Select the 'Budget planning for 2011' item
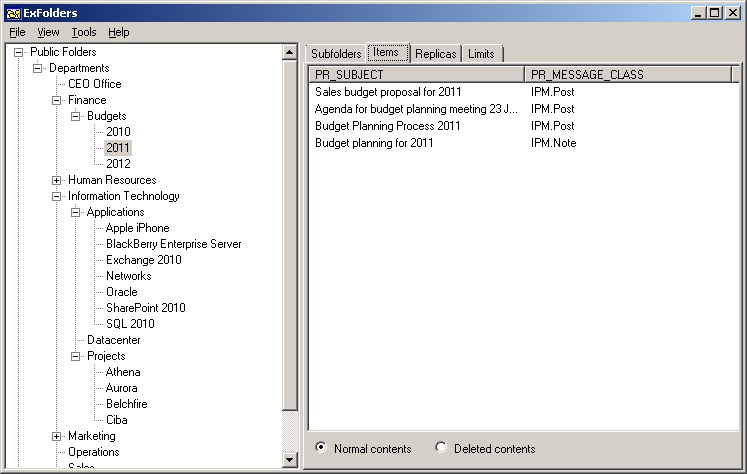 click(373, 143)
